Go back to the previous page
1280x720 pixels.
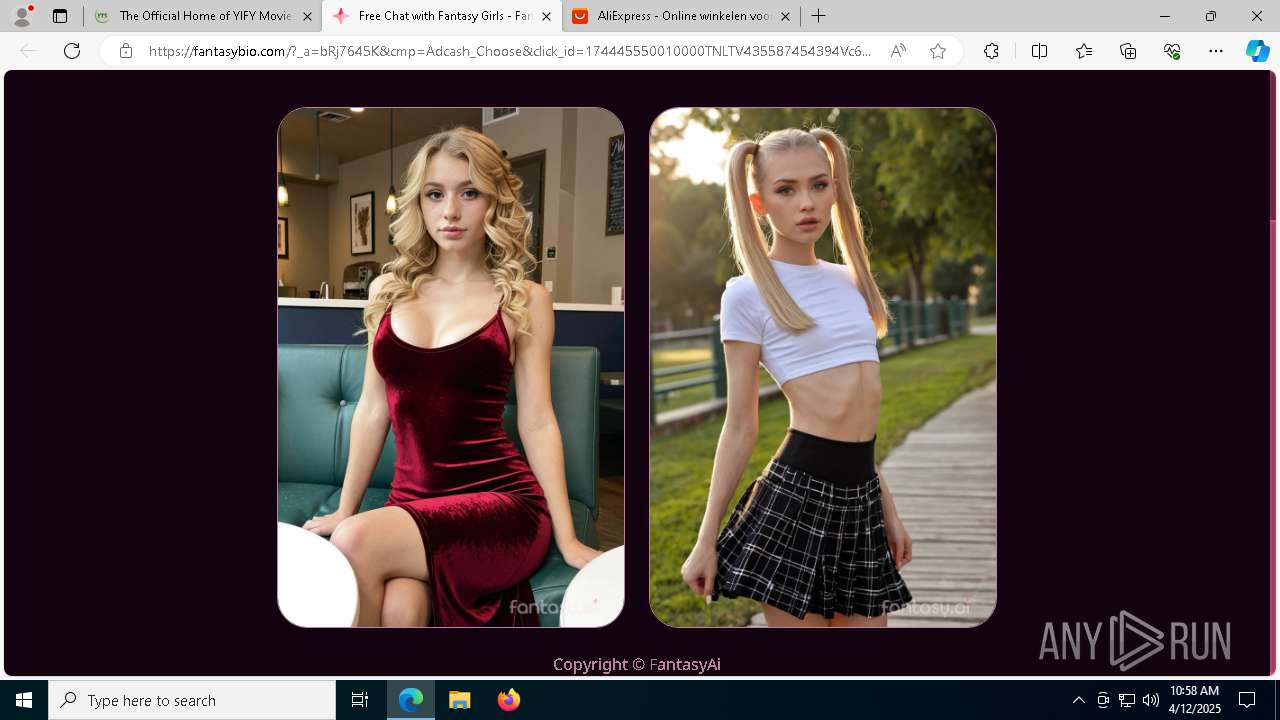click(x=28, y=51)
